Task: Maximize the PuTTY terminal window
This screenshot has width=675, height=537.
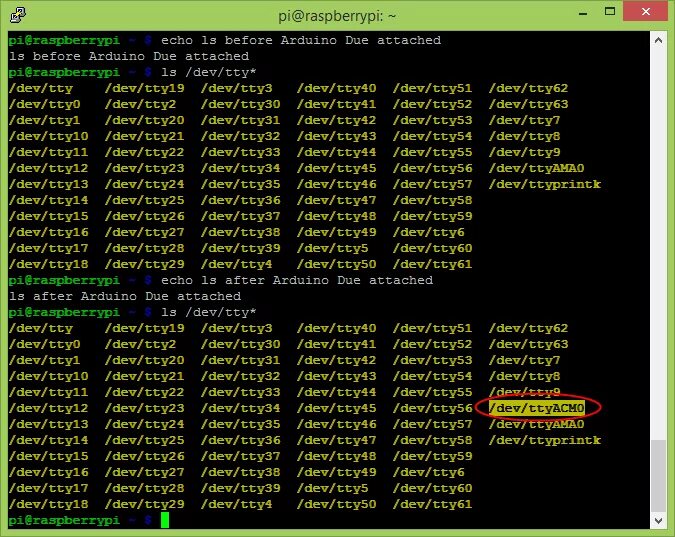Action: pyautogui.click(x=610, y=12)
